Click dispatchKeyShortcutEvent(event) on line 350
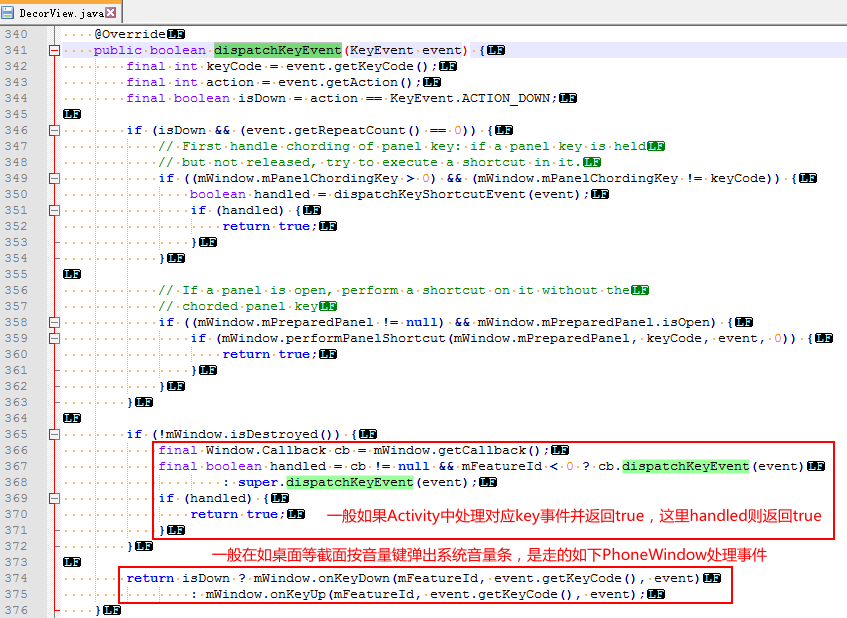This screenshot has width=847, height=618. (x=457, y=194)
